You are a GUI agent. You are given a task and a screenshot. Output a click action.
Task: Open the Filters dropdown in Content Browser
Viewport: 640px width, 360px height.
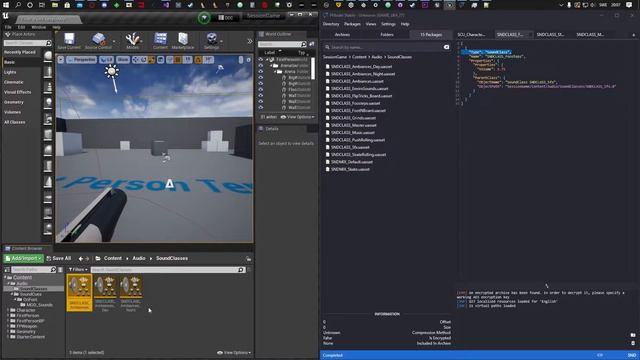coord(78,270)
